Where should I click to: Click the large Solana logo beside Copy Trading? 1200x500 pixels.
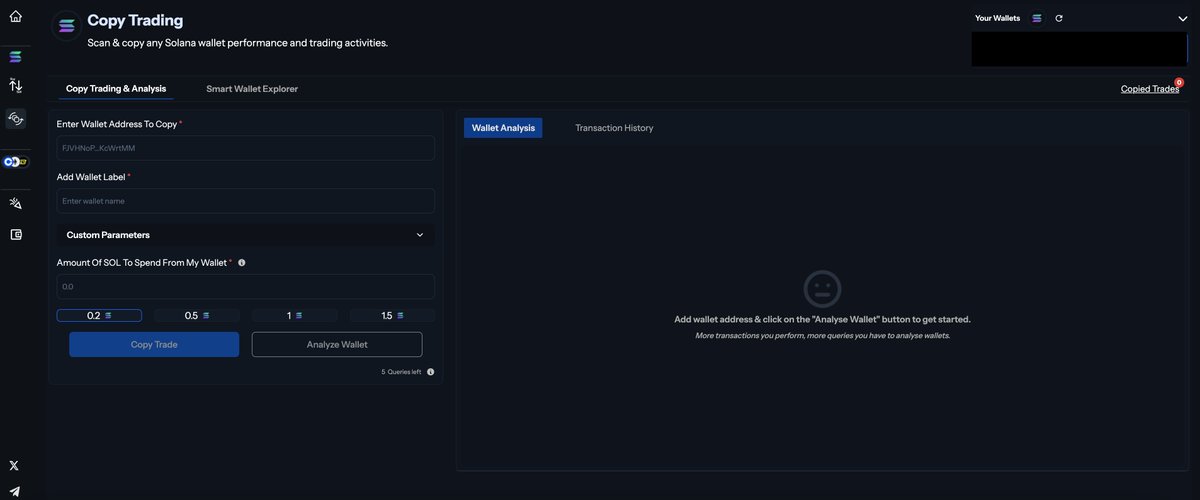(67, 26)
